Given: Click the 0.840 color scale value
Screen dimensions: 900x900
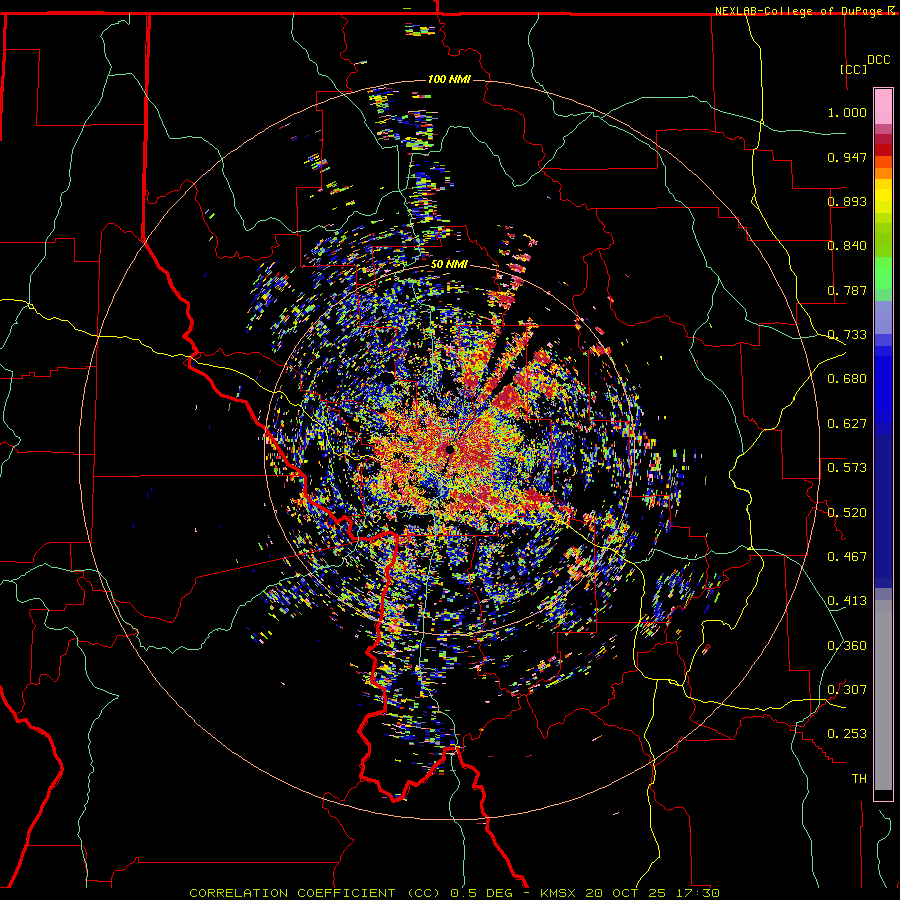Looking at the screenshot, I should [x=847, y=246].
